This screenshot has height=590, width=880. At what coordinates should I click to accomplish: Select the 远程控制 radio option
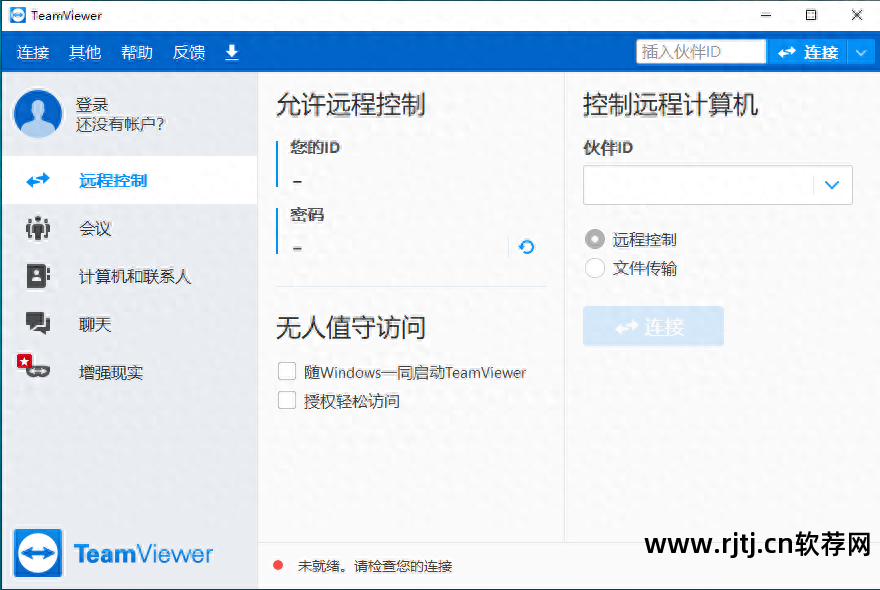(x=594, y=239)
